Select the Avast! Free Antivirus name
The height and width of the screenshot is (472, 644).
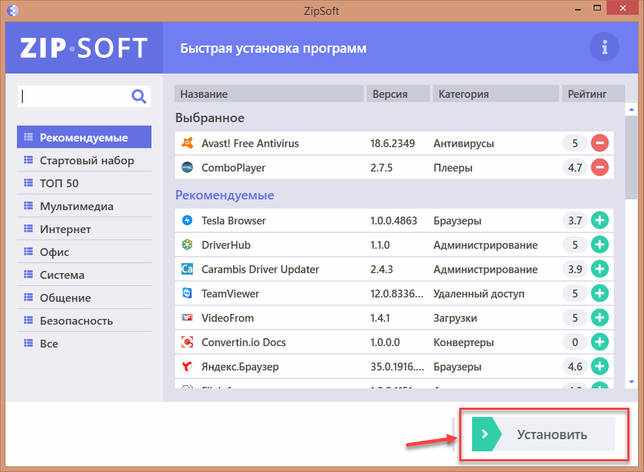point(250,143)
